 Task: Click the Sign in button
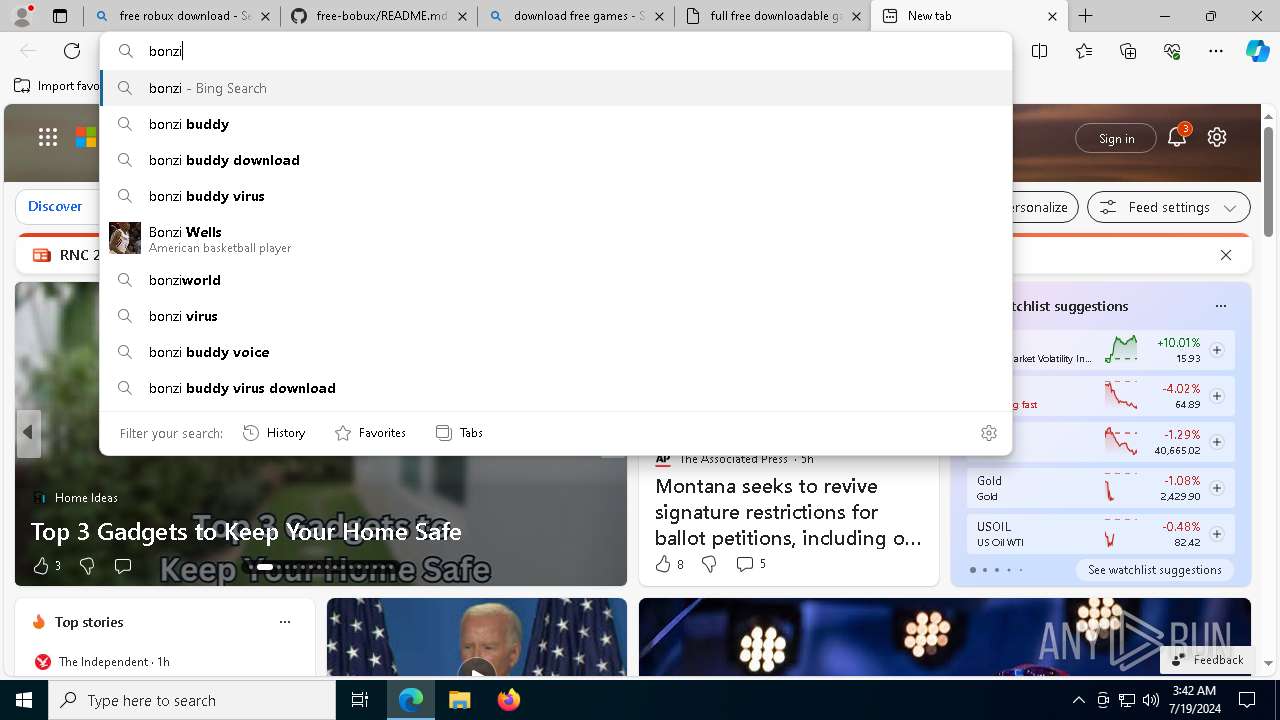point(1116,138)
